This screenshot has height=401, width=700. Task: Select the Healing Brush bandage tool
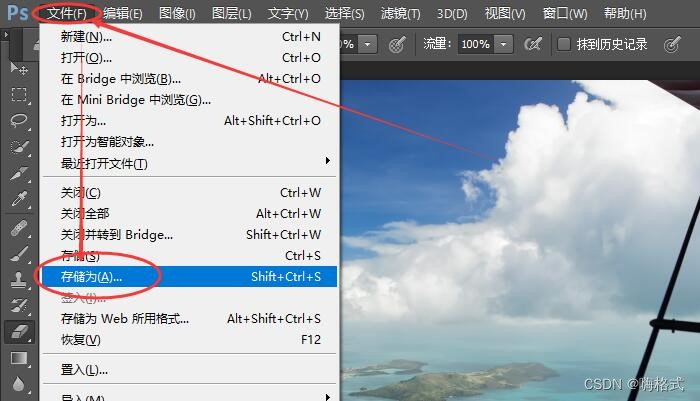[x=19, y=228]
